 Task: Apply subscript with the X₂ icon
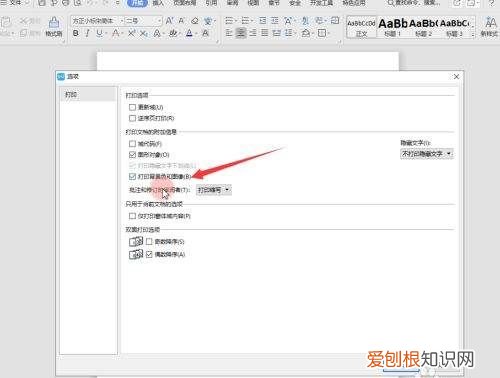point(143,33)
